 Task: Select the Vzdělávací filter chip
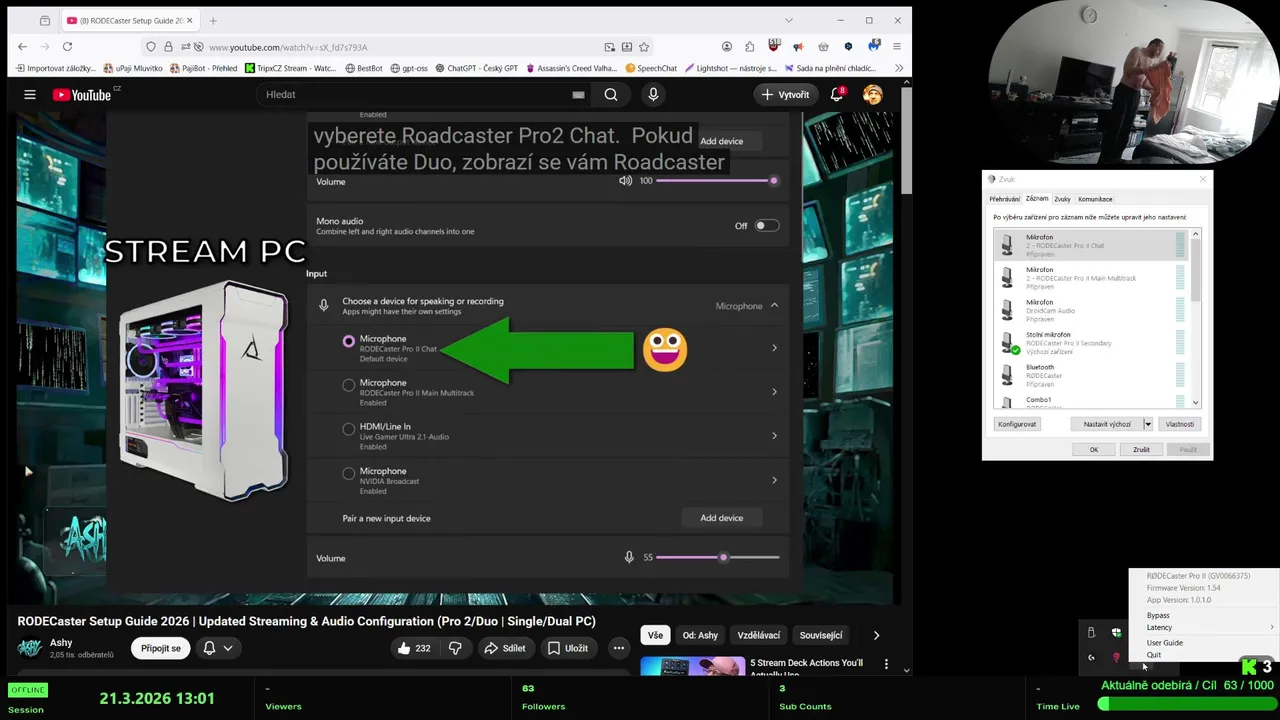[759, 635]
